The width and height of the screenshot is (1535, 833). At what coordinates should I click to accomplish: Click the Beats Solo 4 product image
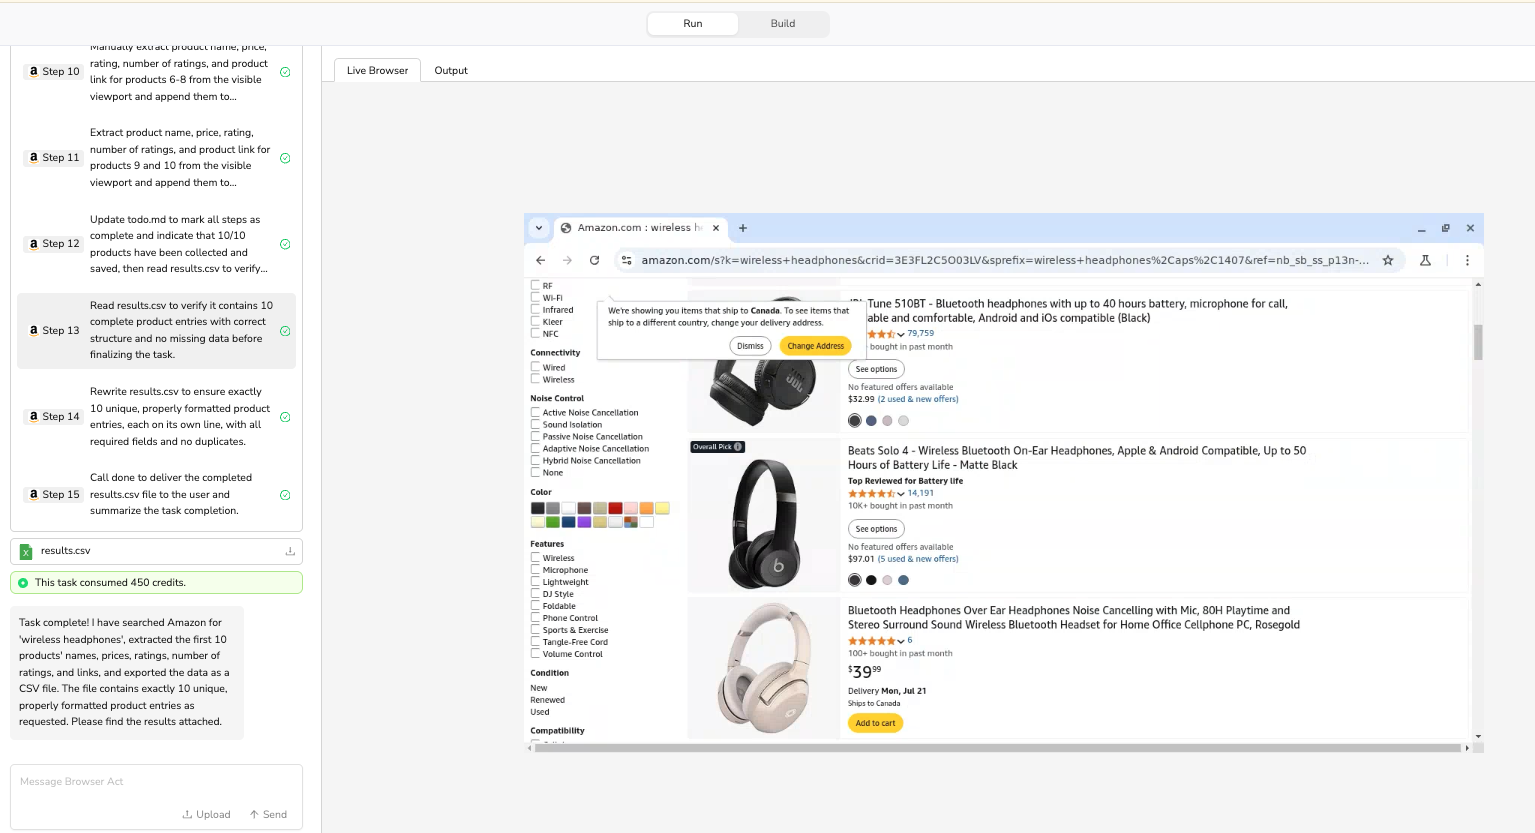coord(764,523)
